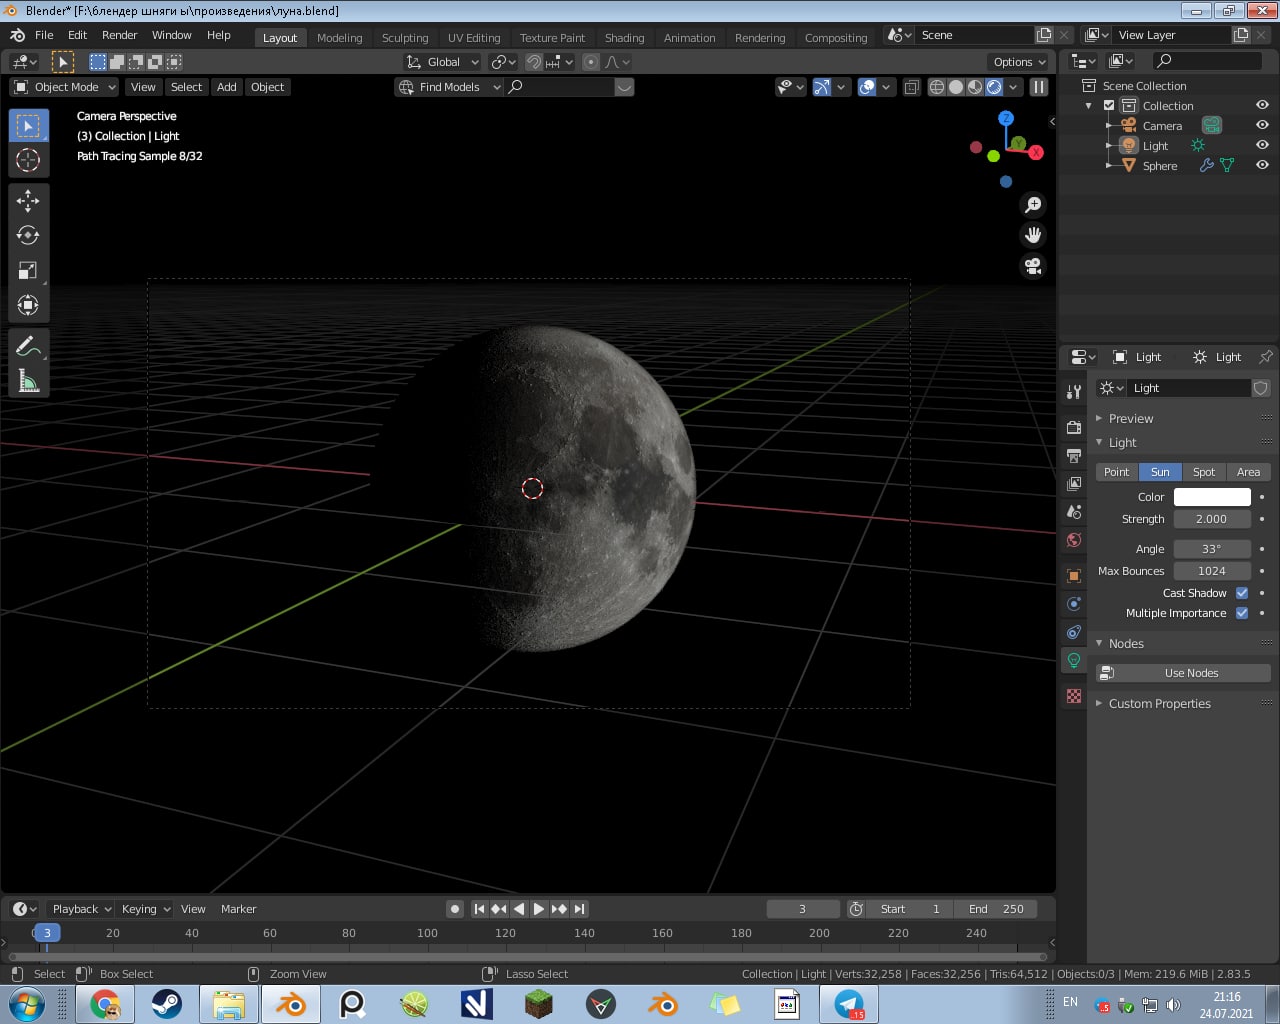The width and height of the screenshot is (1280, 1024).
Task: Toggle camera view icon in viewport
Action: 1033,266
